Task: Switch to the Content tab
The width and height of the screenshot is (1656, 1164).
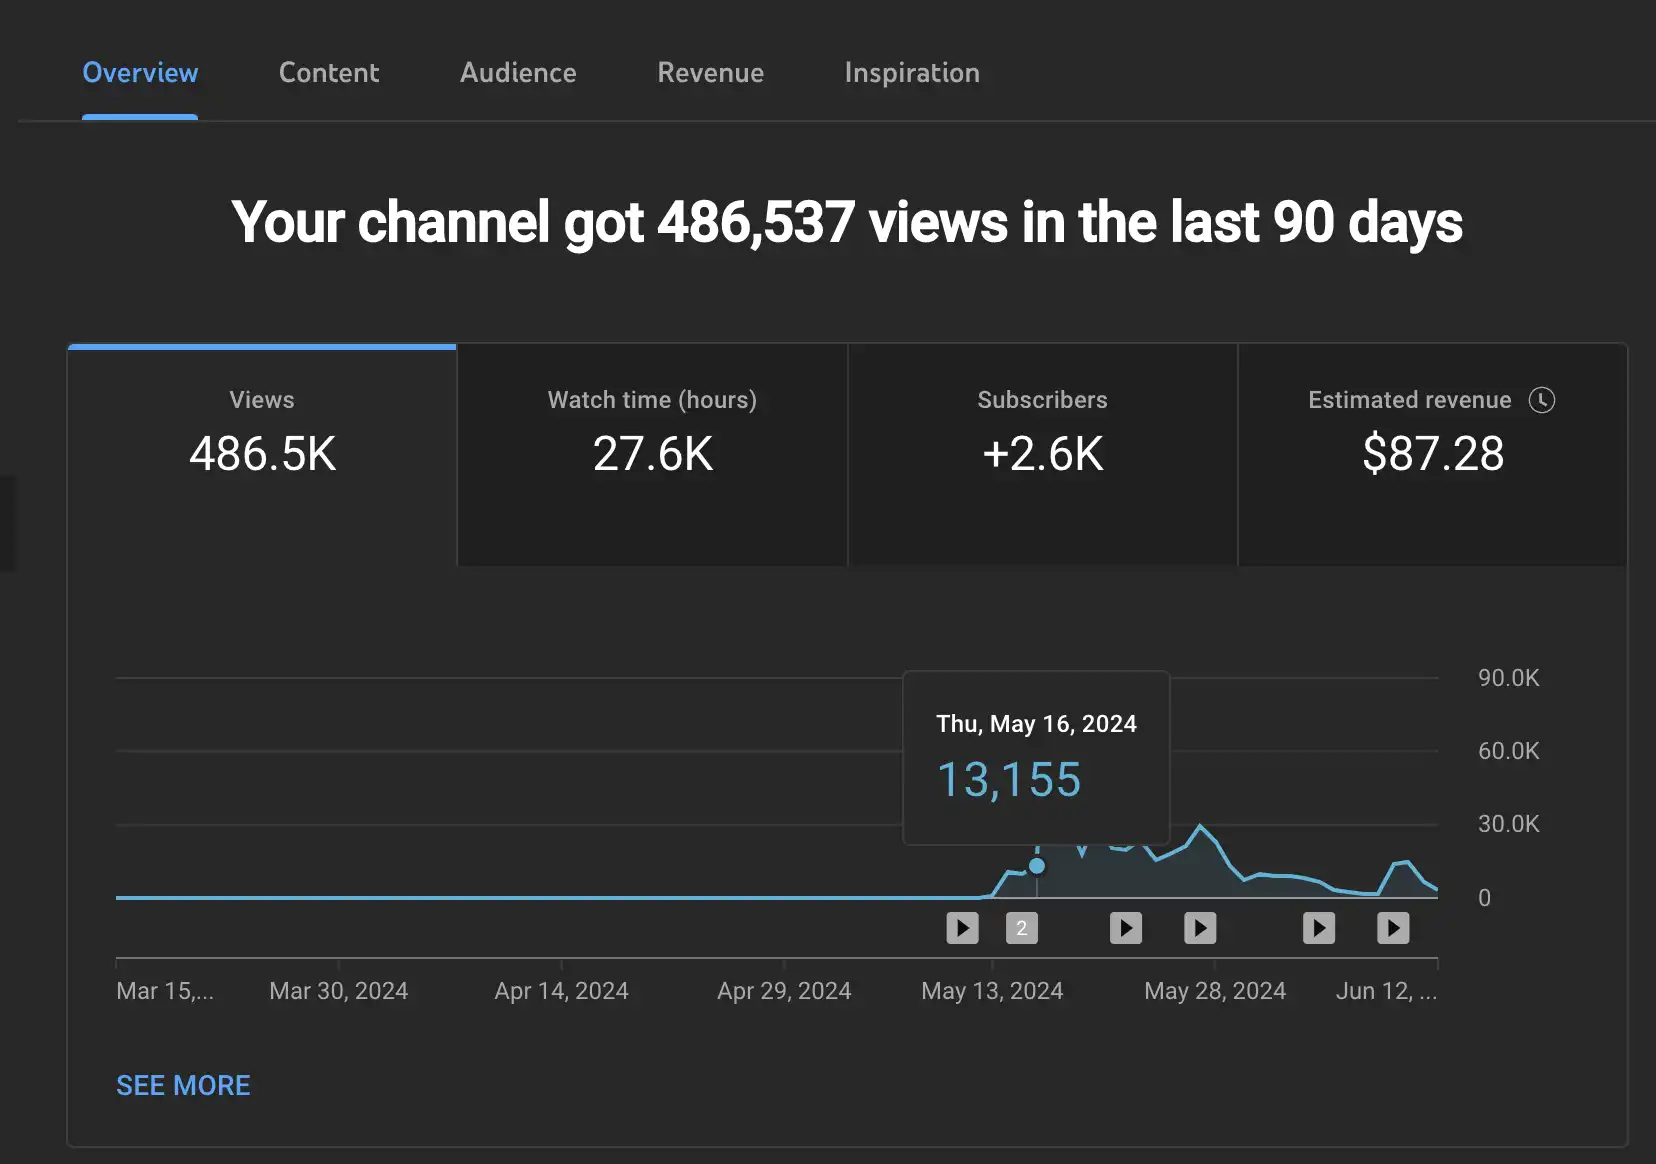Action: (x=328, y=73)
